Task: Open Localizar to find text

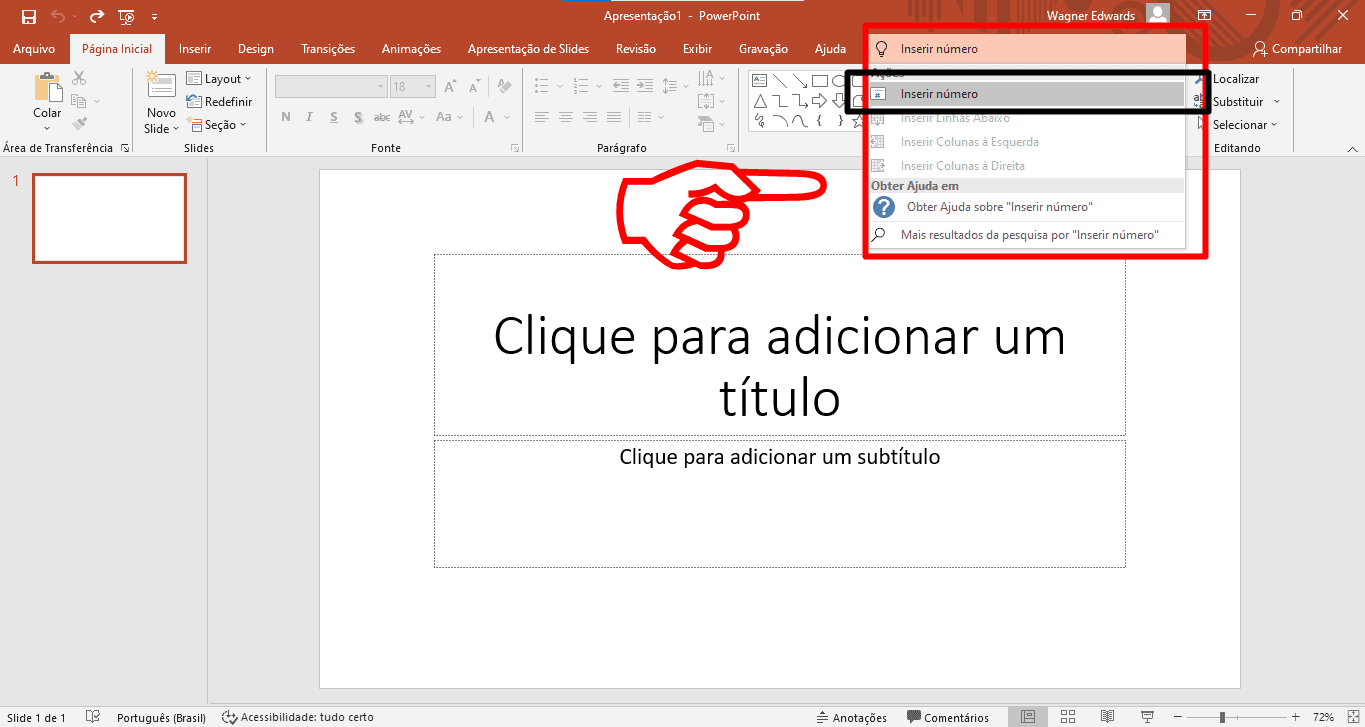Action: [x=1234, y=78]
